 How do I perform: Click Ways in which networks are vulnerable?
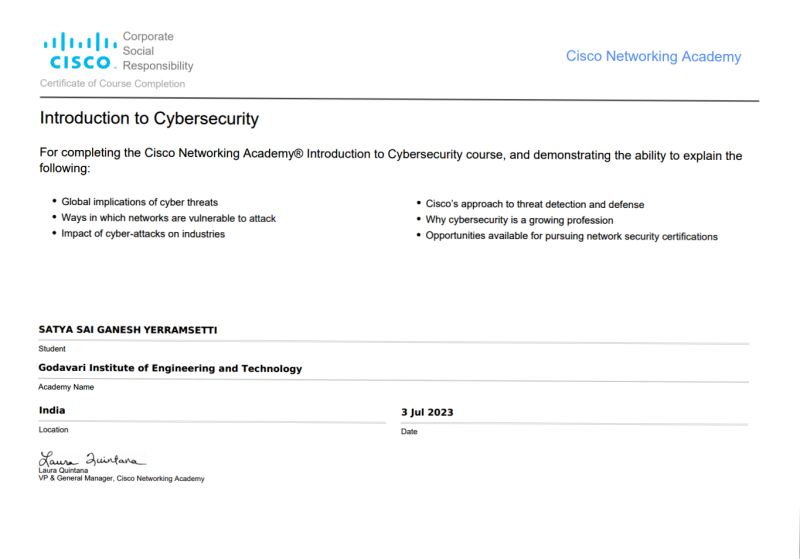coord(168,218)
